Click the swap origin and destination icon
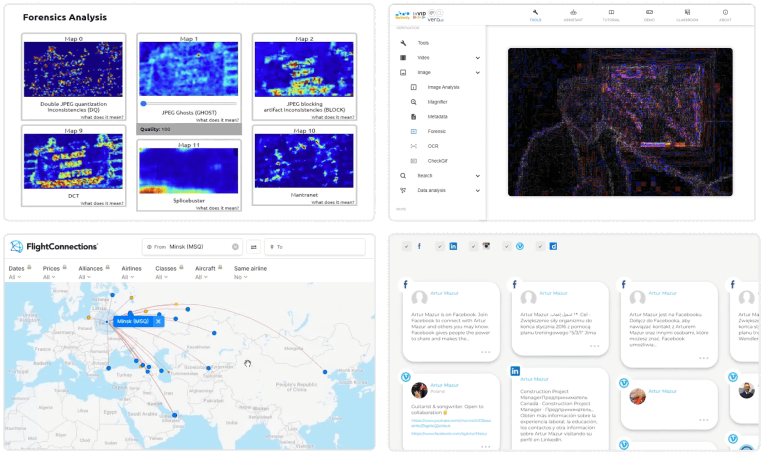The height and width of the screenshot is (454, 763). (254, 246)
